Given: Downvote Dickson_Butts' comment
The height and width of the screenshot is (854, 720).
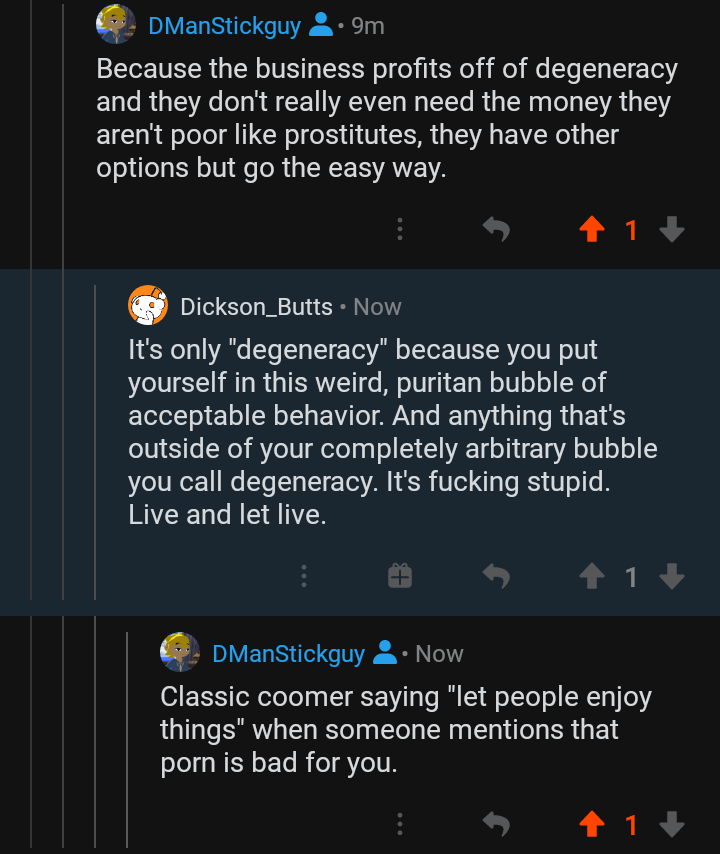Looking at the screenshot, I should pos(672,576).
